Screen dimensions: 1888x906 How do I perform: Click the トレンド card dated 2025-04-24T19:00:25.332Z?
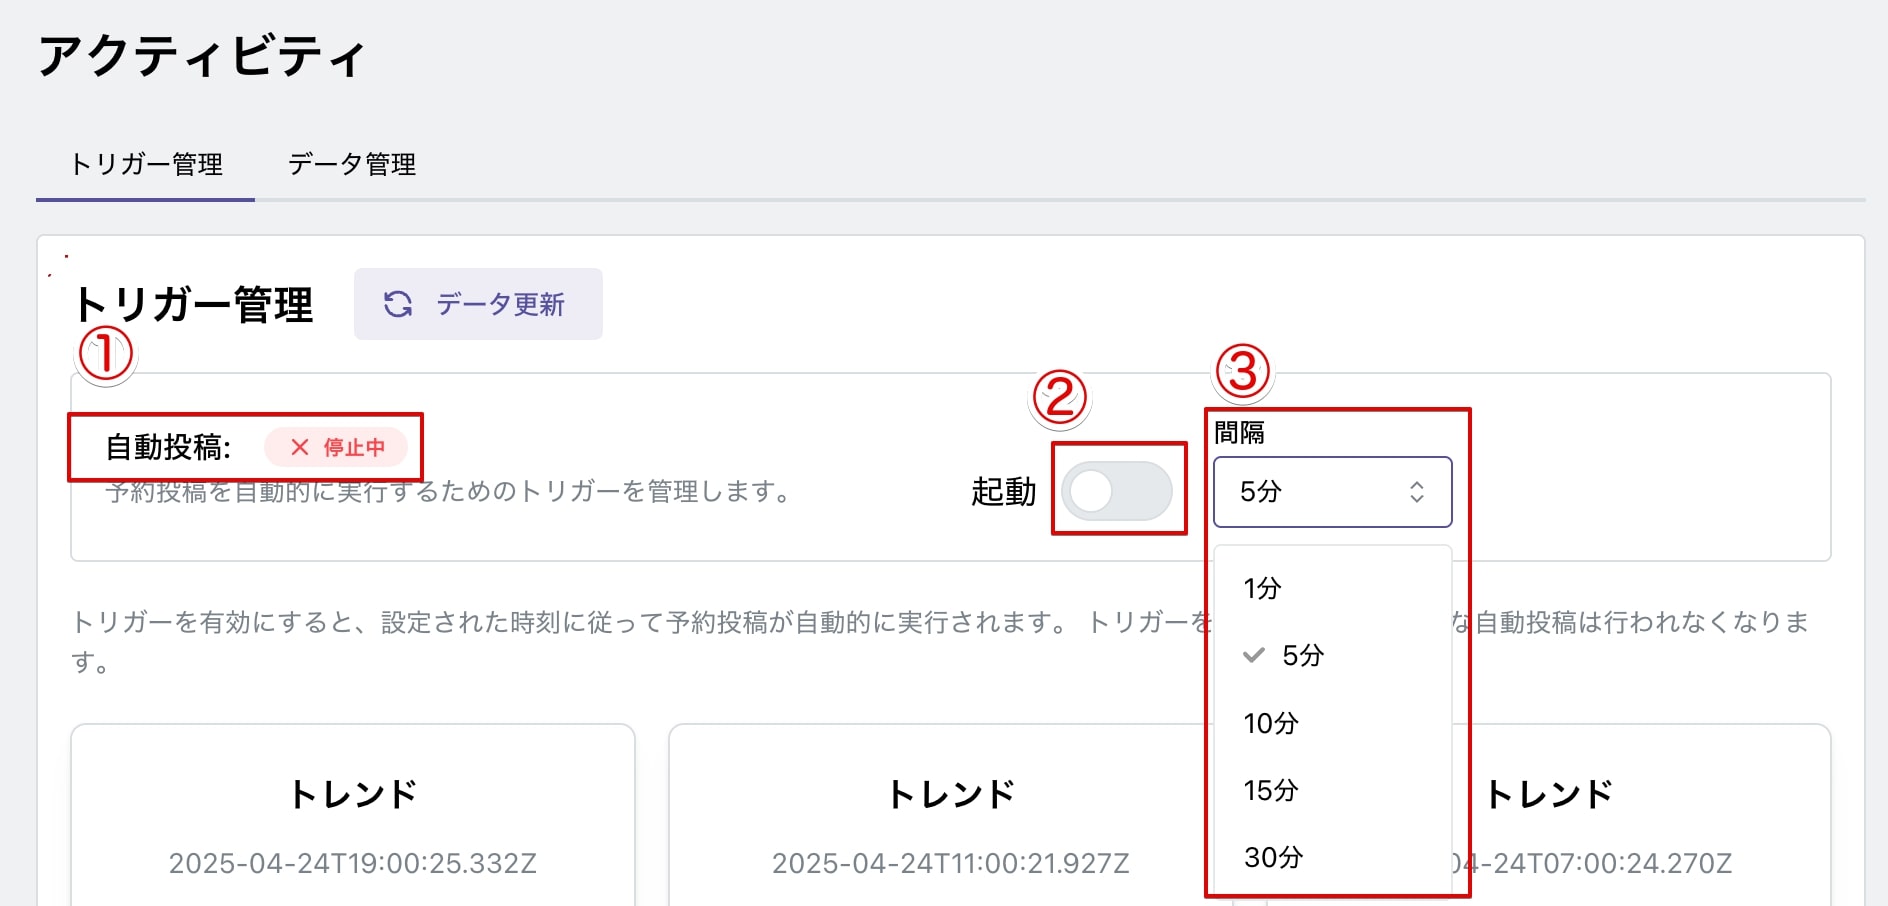353,815
